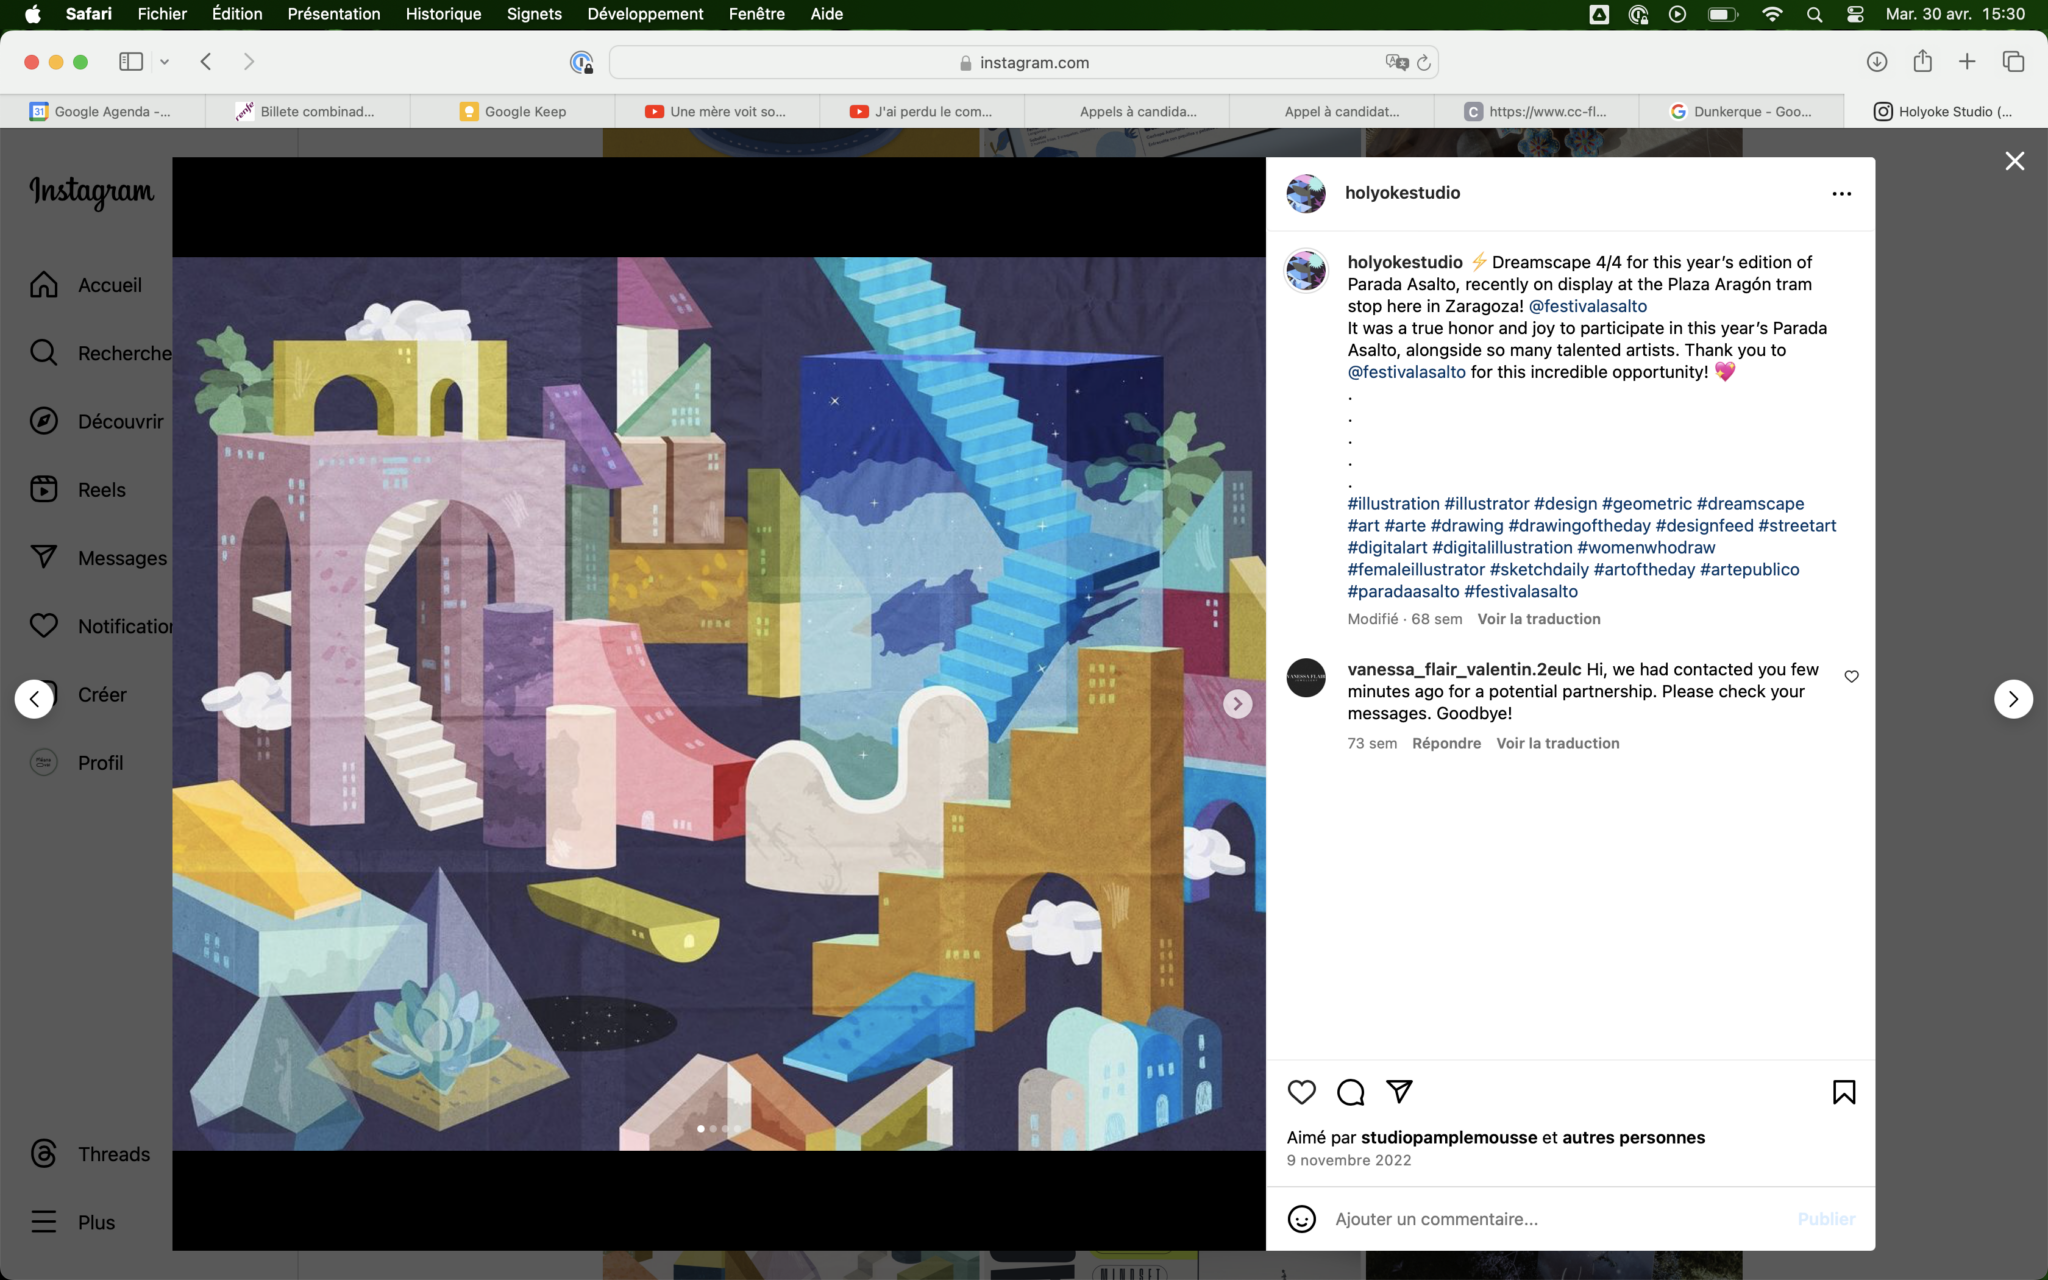Click Voir la traduction under caption
The width and height of the screenshot is (2048, 1280).
pyautogui.click(x=1538, y=619)
